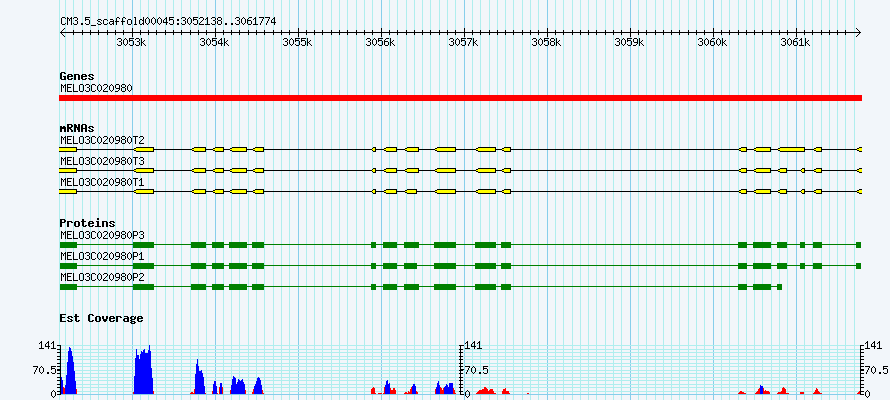This screenshot has width=890, height=400.
Task: Select the 3060k ruler tick label
Action: [x=713, y=43]
